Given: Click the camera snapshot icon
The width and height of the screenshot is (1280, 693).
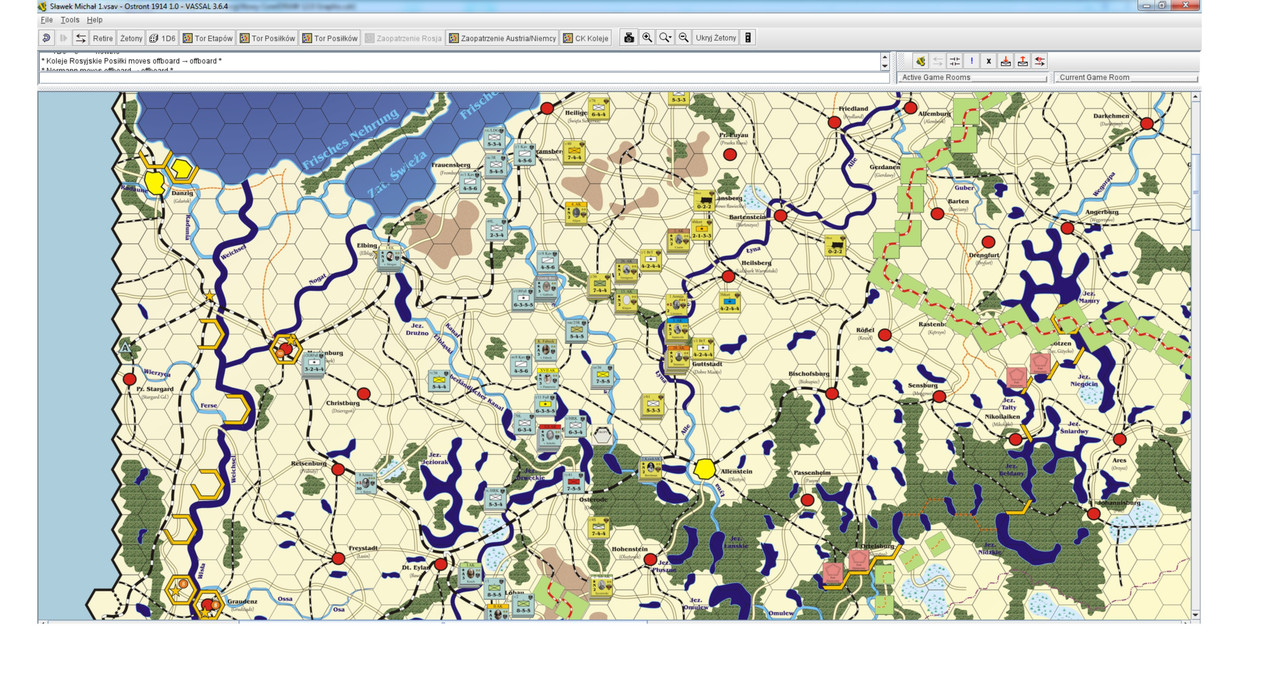Looking at the screenshot, I should (629, 38).
